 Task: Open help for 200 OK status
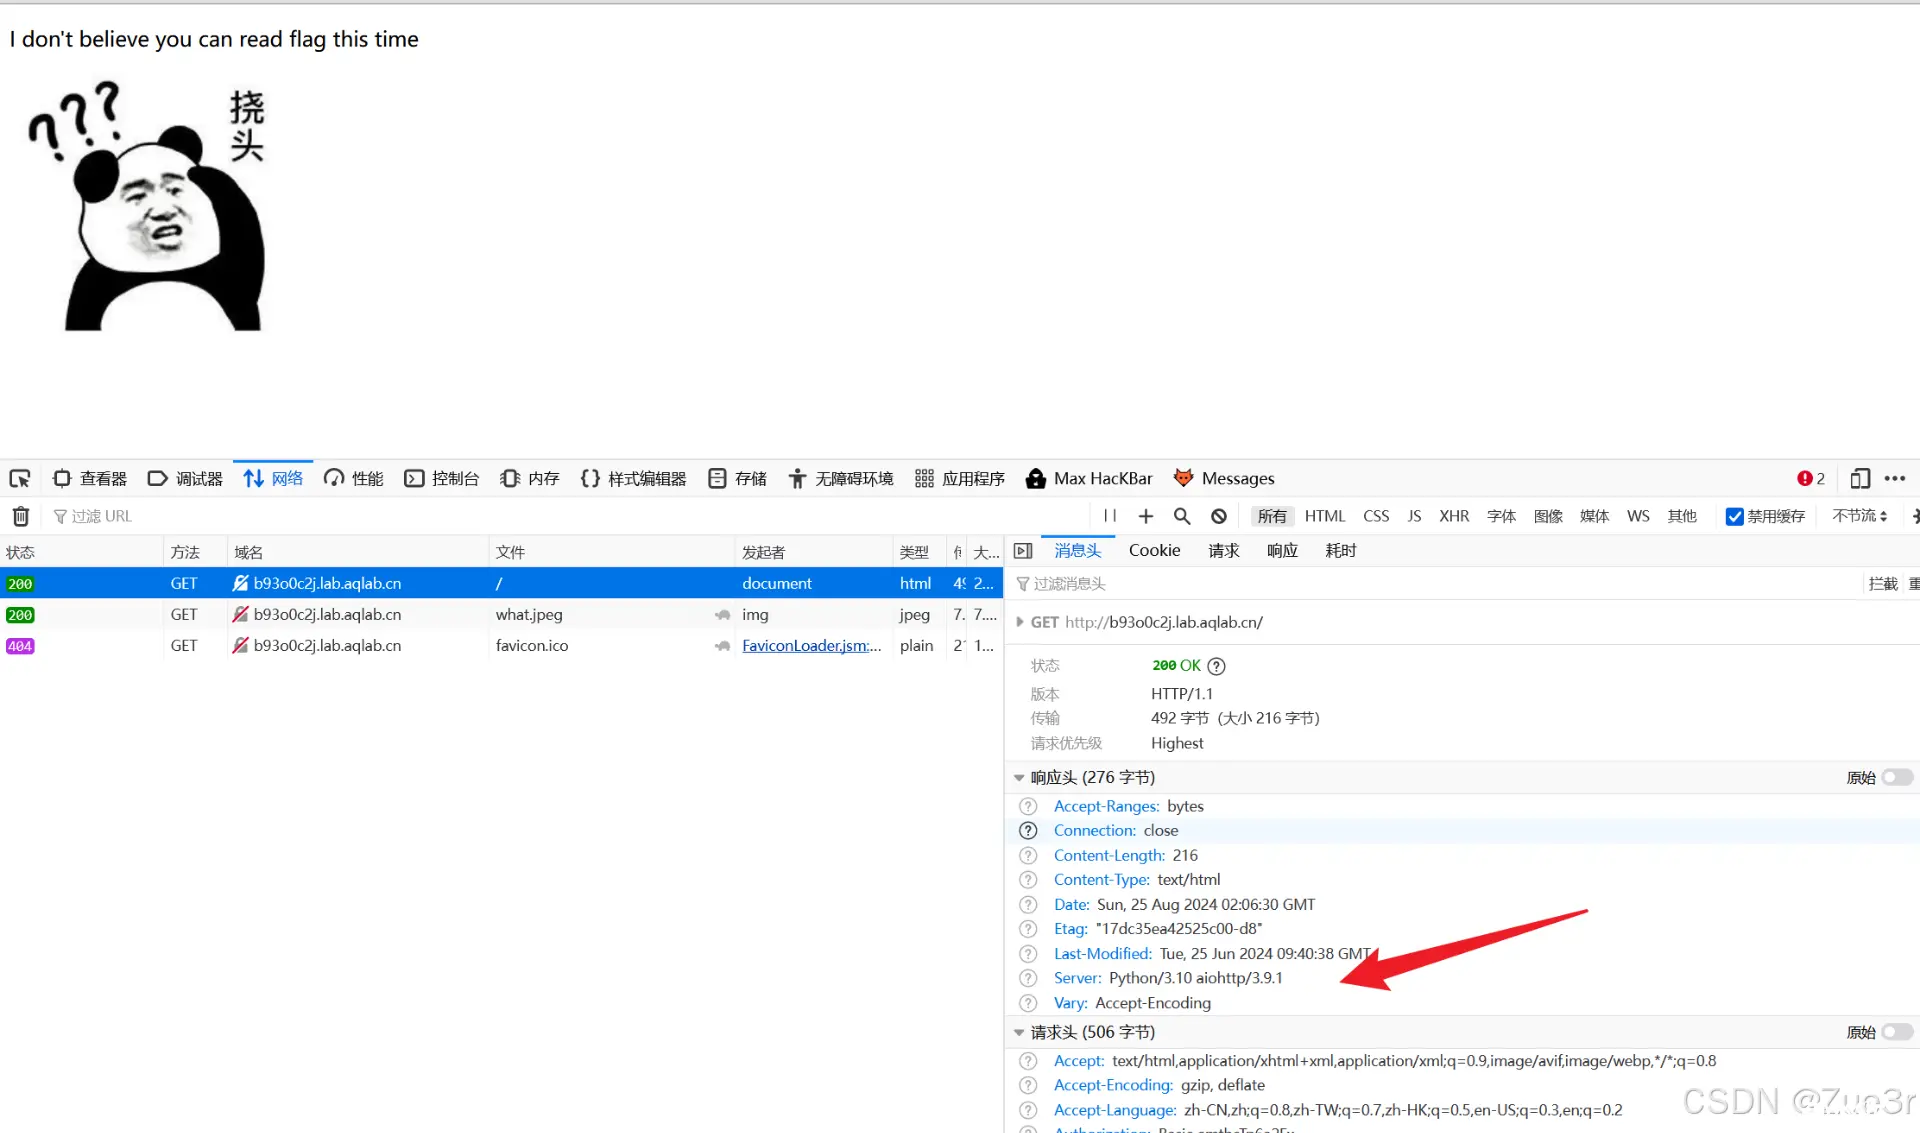[1216, 666]
